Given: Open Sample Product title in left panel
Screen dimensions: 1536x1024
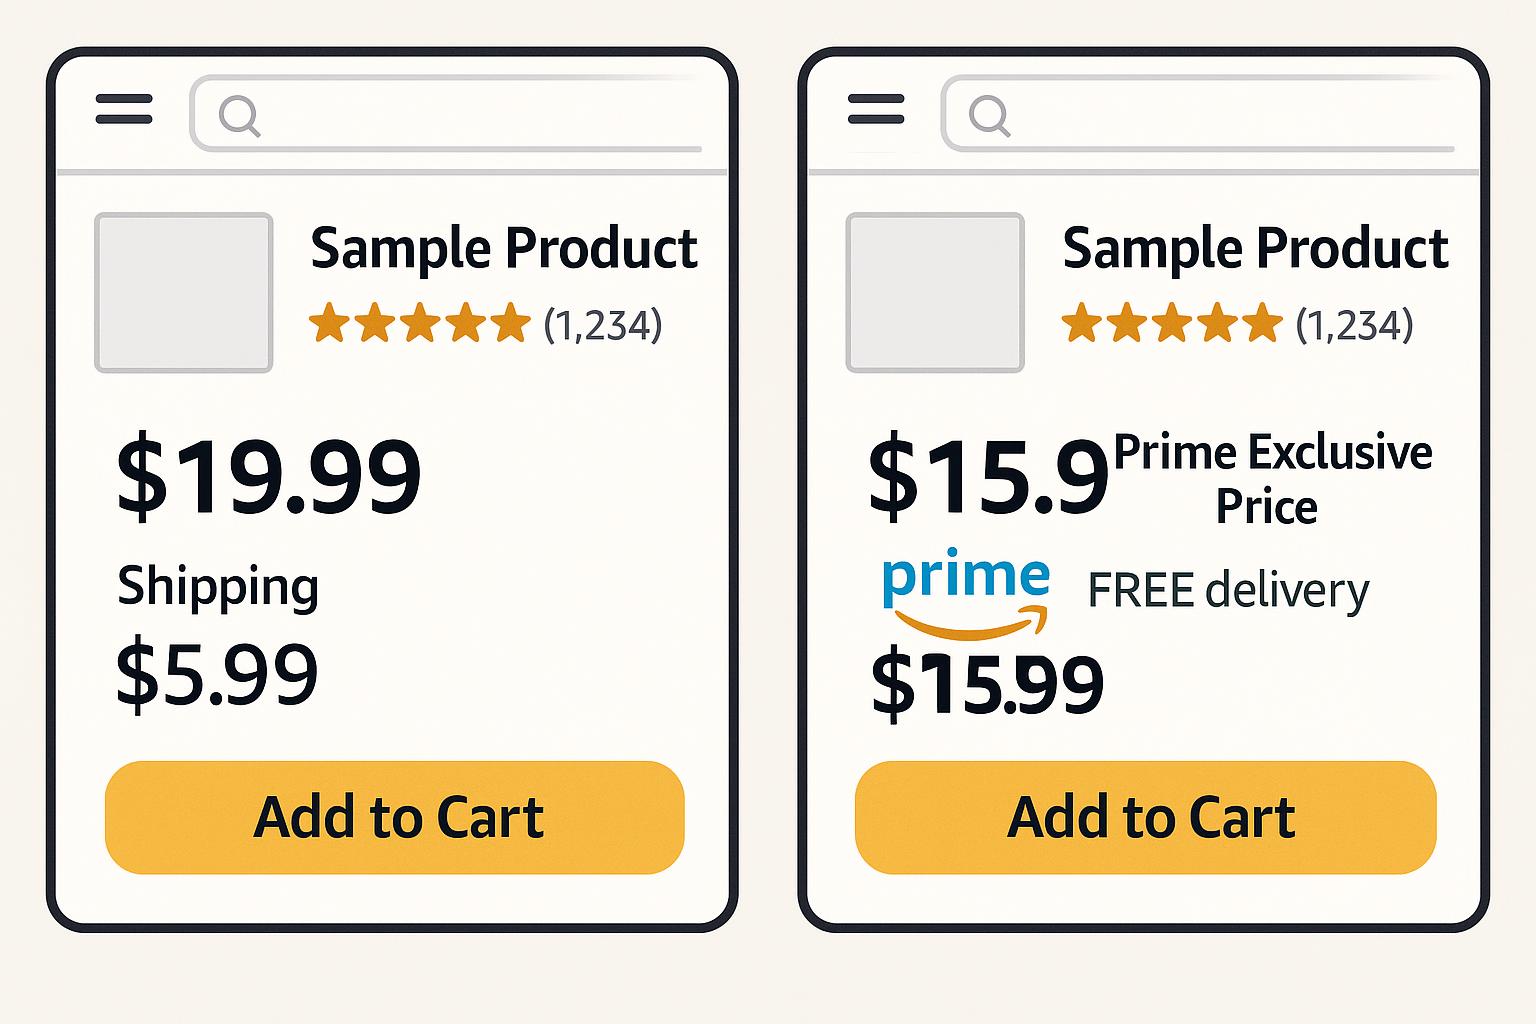Looking at the screenshot, I should coord(503,248).
